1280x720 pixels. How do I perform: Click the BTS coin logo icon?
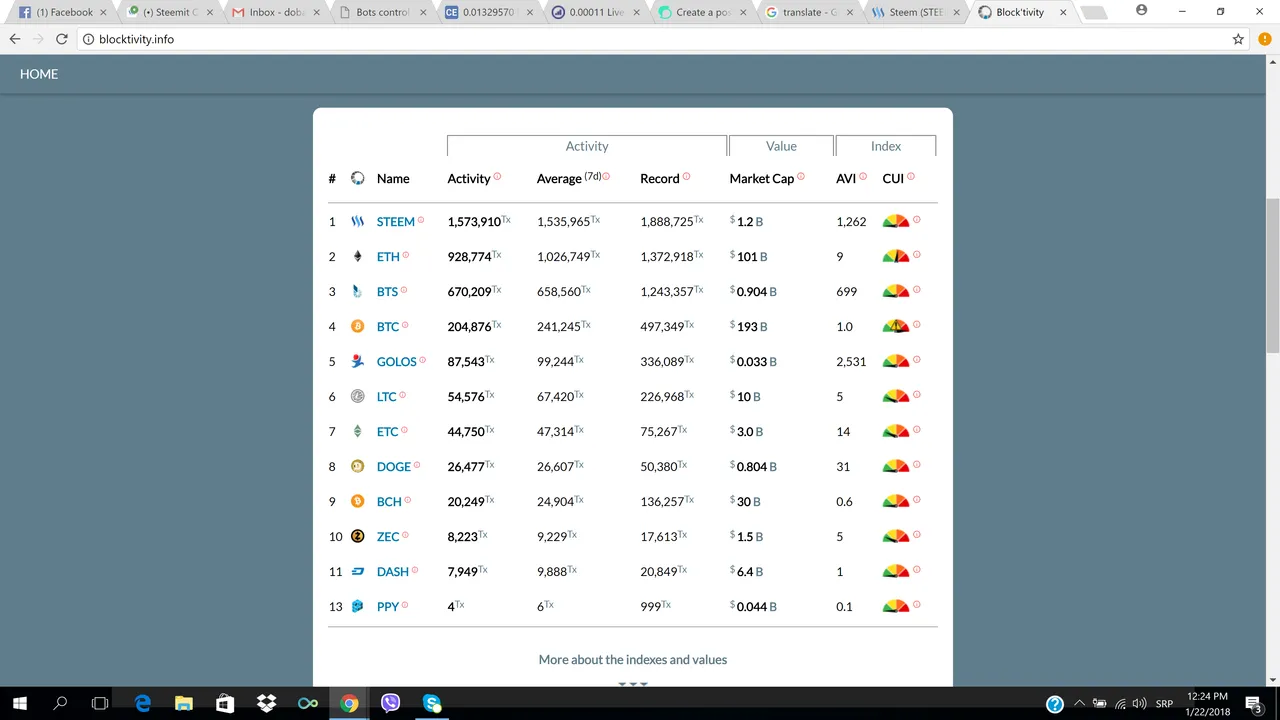[x=357, y=291]
